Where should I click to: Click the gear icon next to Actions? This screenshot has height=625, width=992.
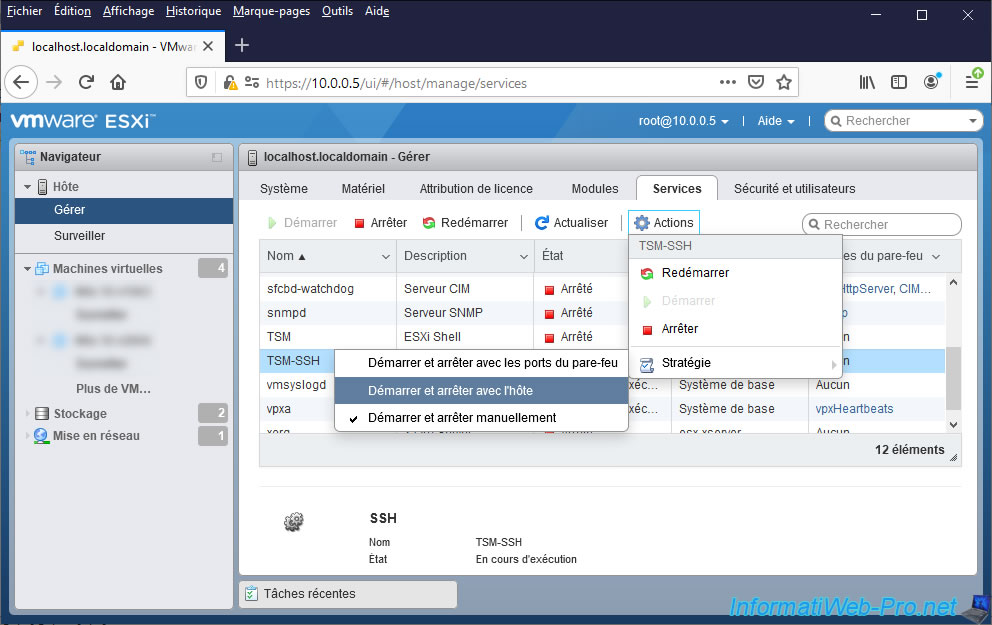(x=642, y=223)
